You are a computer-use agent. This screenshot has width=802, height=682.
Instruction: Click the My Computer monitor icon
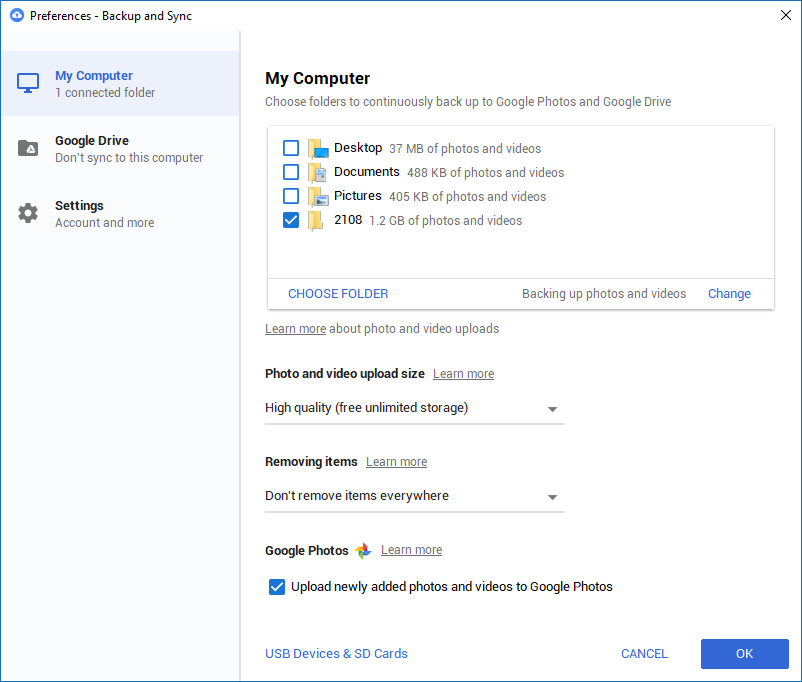click(x=28, y=83)
